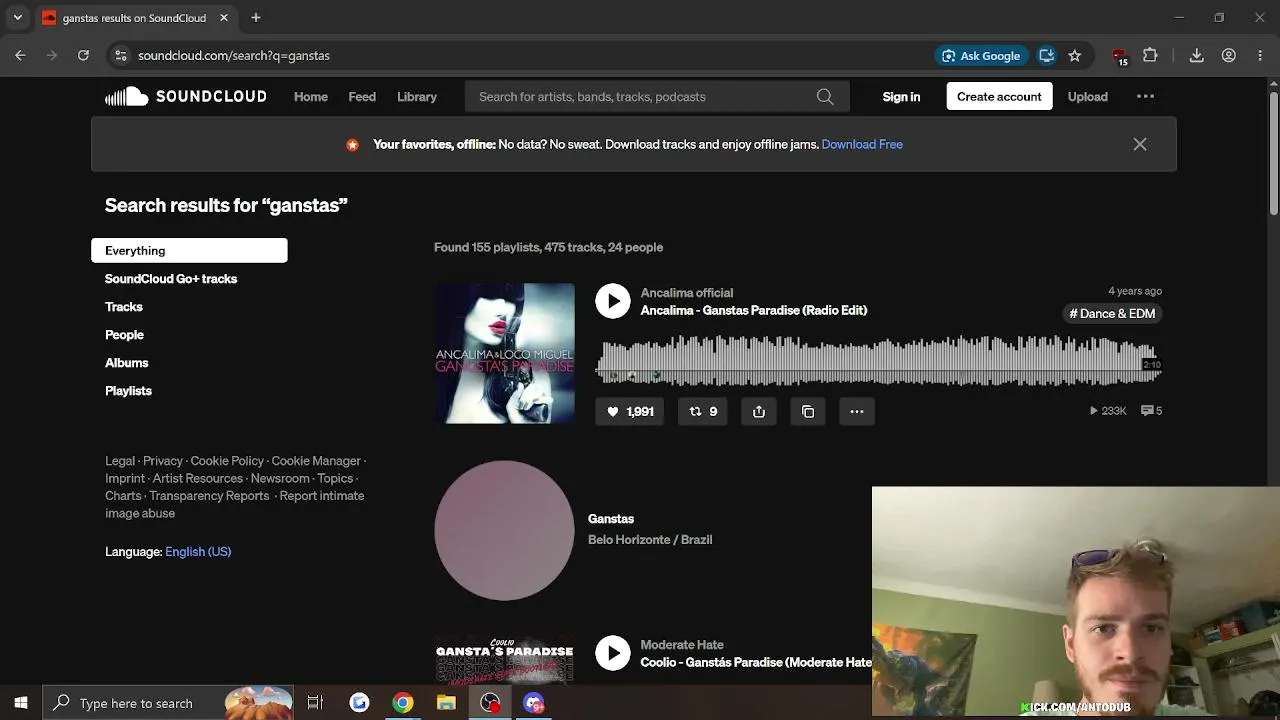Image resolution: width=1280 pixels, height=720 pixels.
Task: Click the # Dance & EDM tag
Action: click(1112, 314)
